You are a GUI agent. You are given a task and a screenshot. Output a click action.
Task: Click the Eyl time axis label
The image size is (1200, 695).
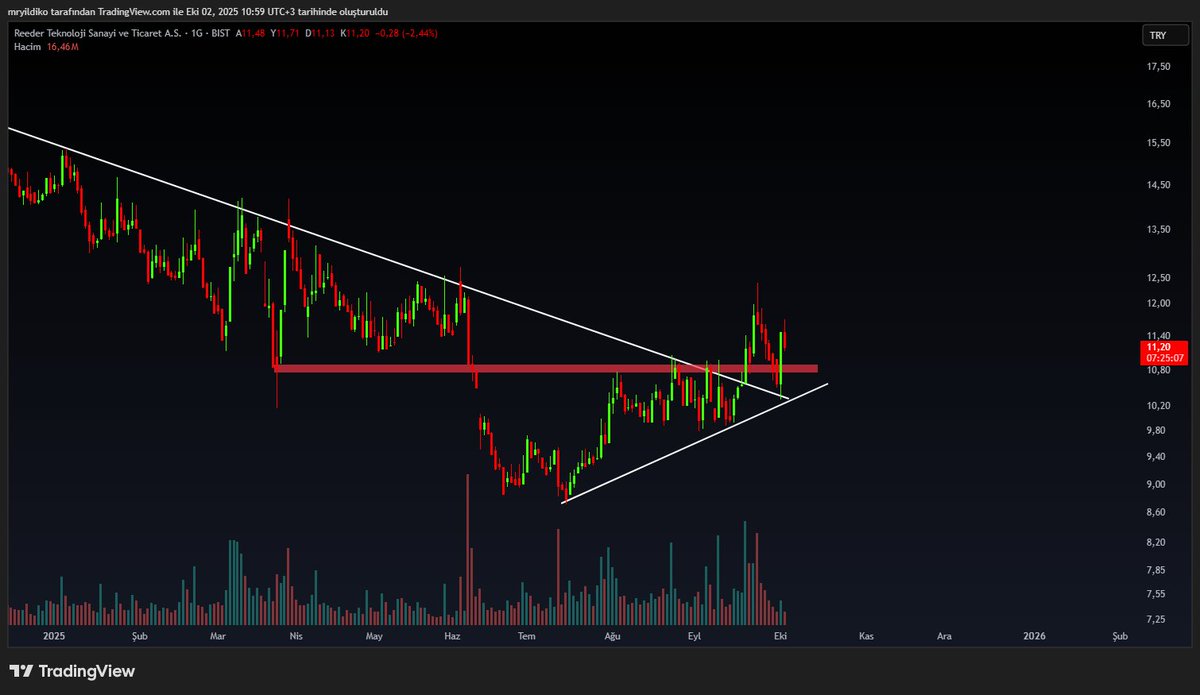point(693,635)
